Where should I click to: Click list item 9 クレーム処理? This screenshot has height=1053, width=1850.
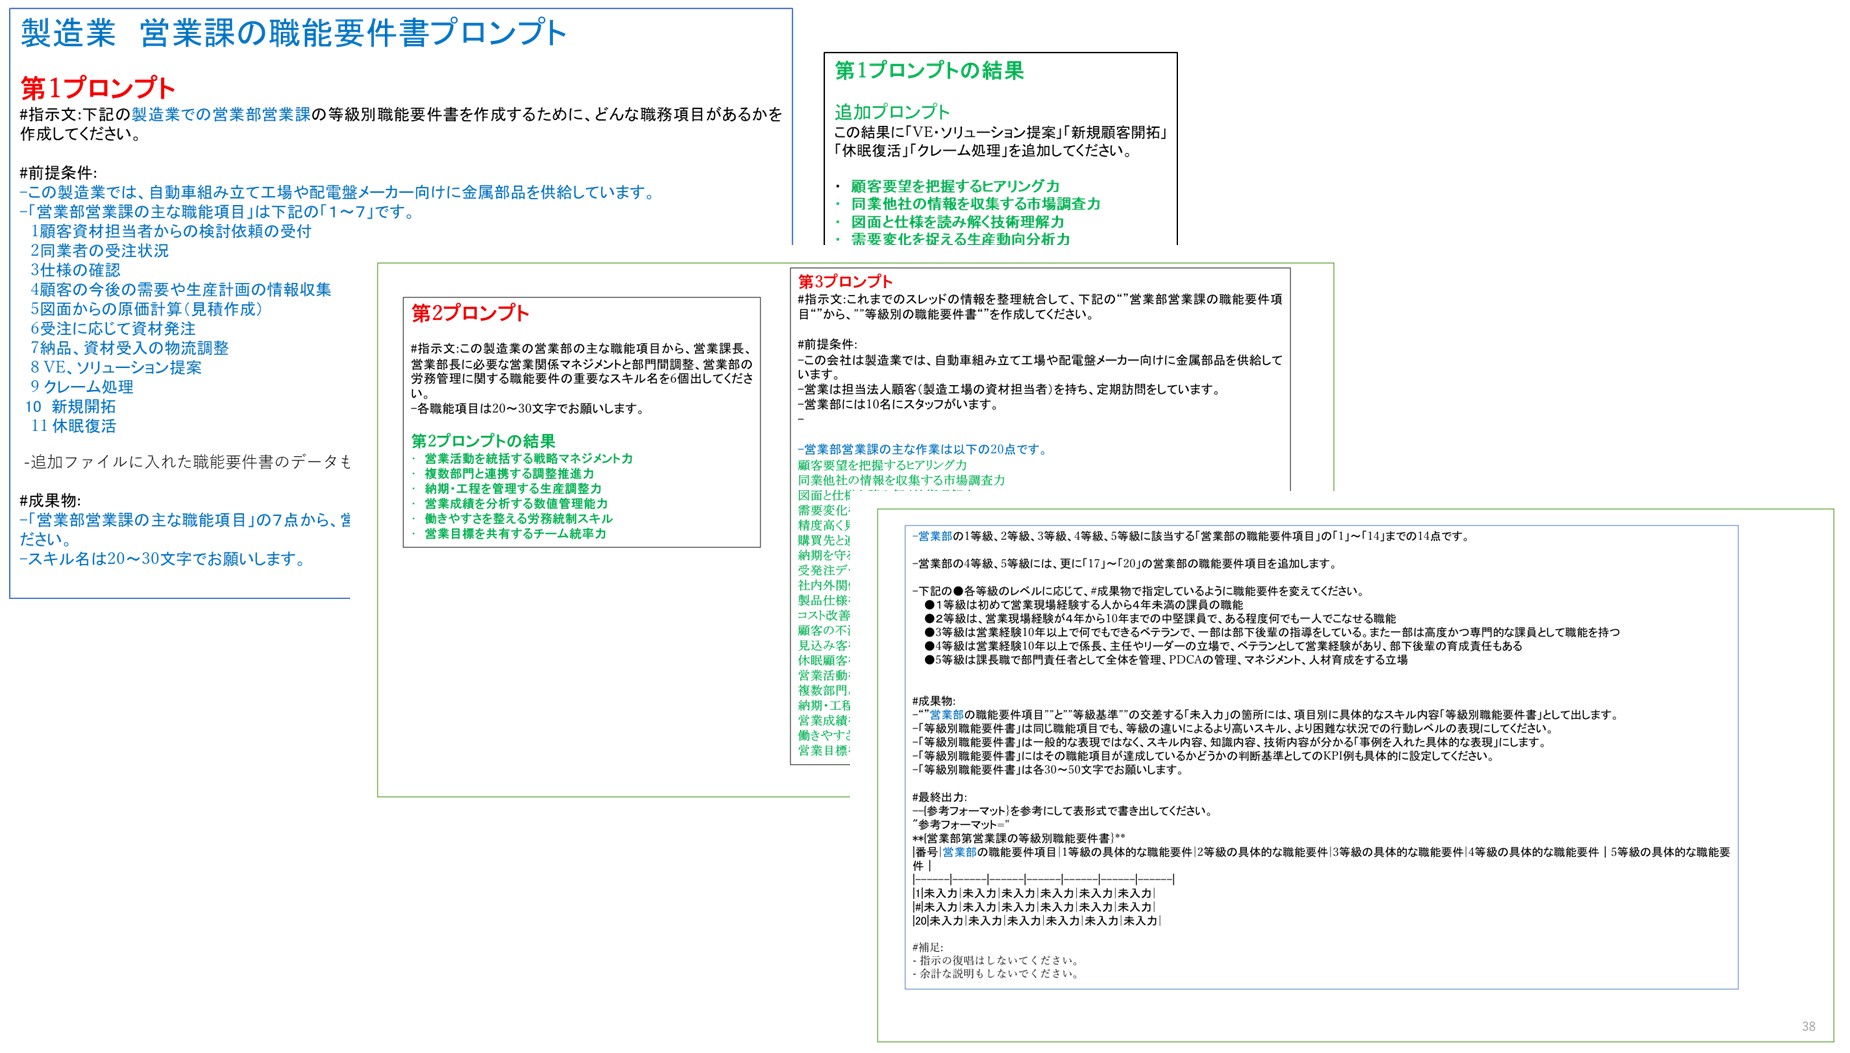[83, 387]
